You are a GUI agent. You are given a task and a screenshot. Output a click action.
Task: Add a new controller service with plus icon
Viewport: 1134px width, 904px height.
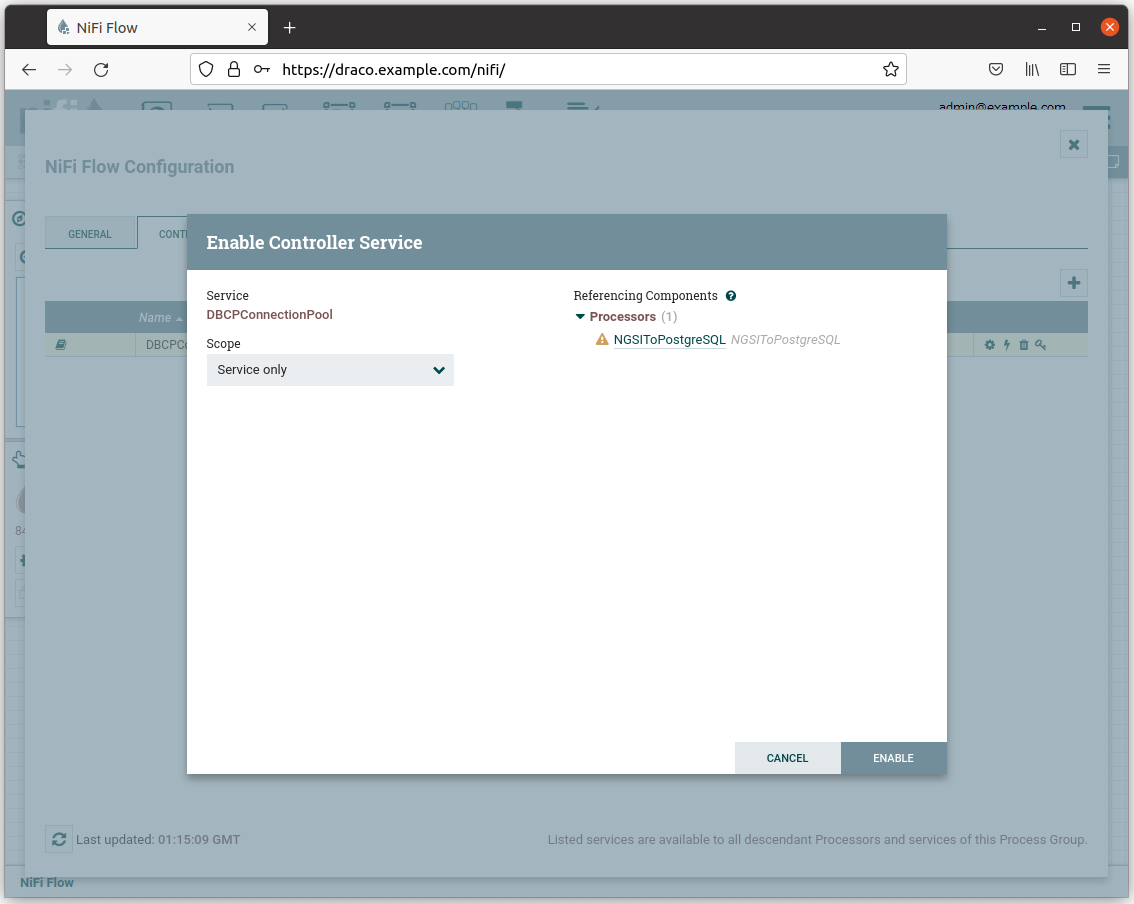(1074, 283)
